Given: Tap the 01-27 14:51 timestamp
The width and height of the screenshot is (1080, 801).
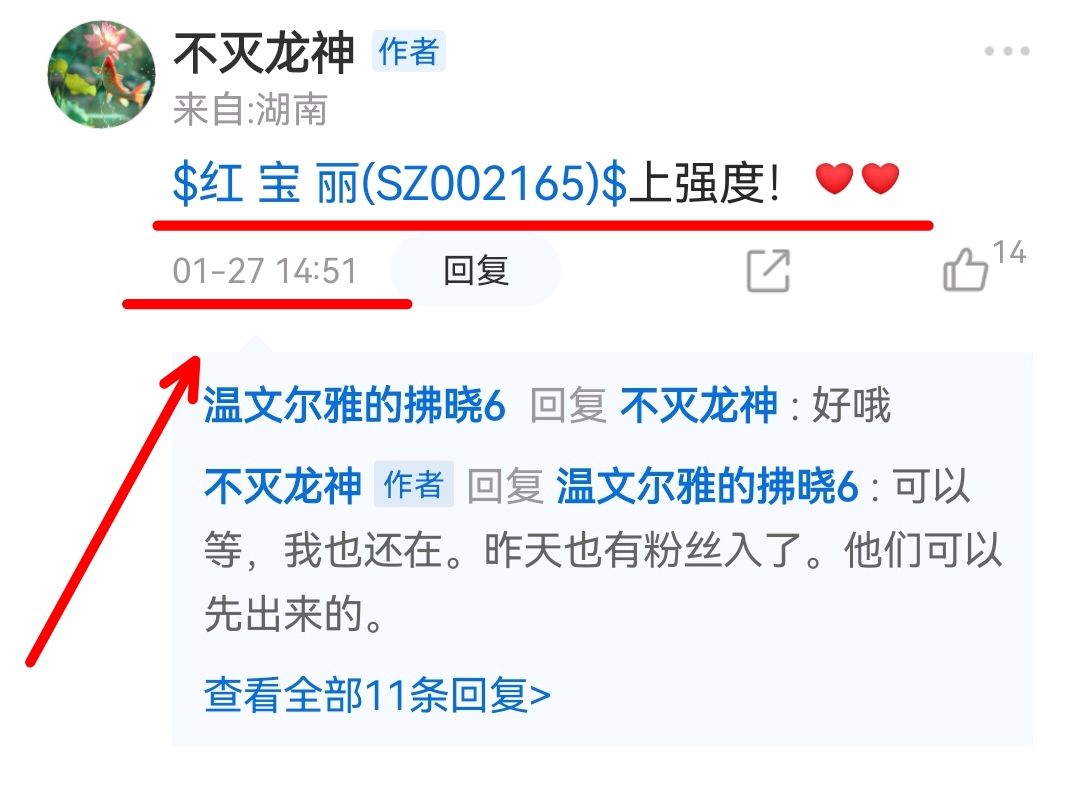Looking at the screenshot, I should [x=265, y=271].
